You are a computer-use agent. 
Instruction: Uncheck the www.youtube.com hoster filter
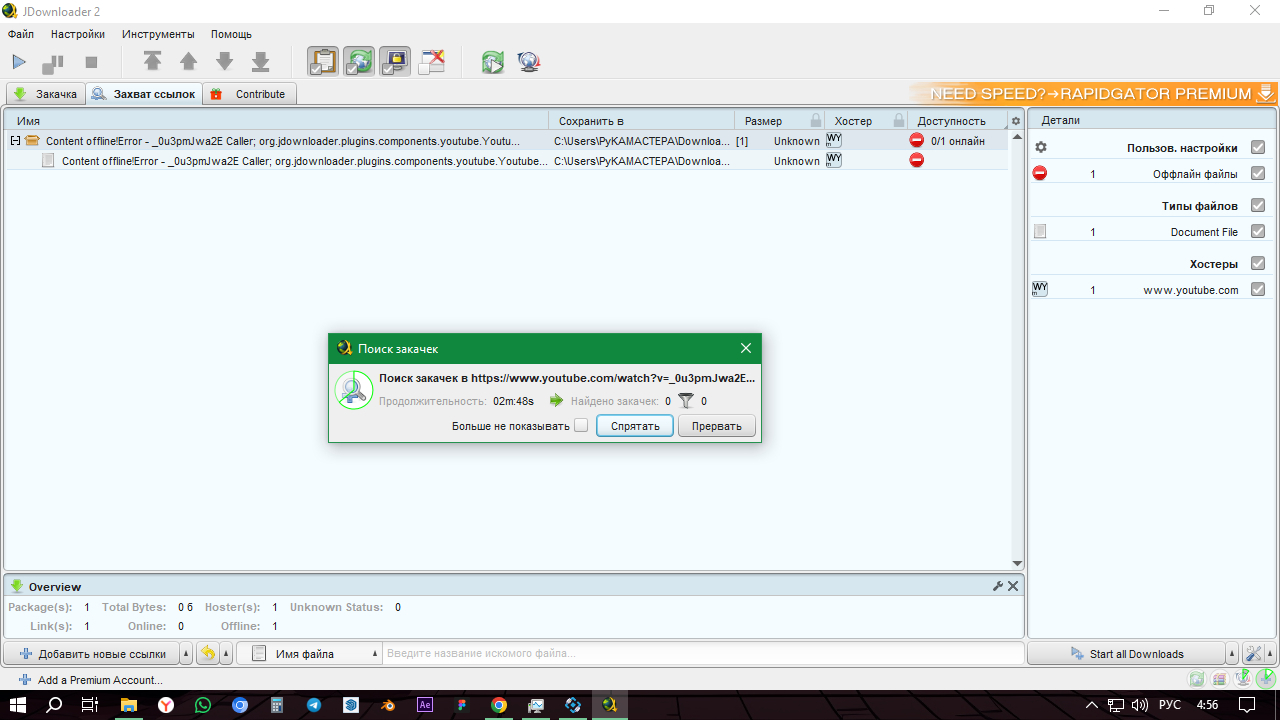[1258, 290]
